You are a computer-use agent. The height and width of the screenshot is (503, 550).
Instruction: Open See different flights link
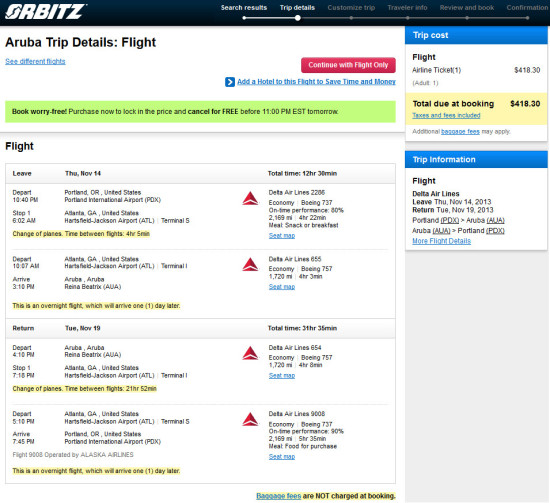point(35,61)
